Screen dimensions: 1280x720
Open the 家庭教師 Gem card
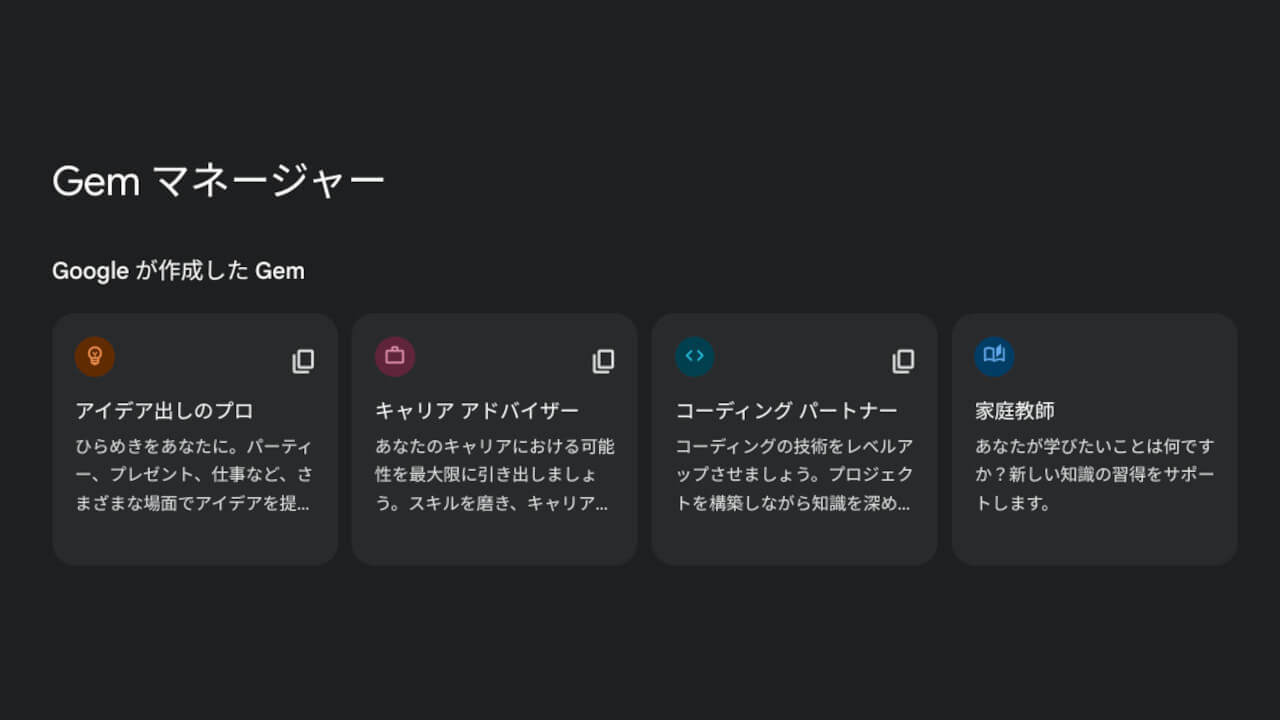(1093, 470)
